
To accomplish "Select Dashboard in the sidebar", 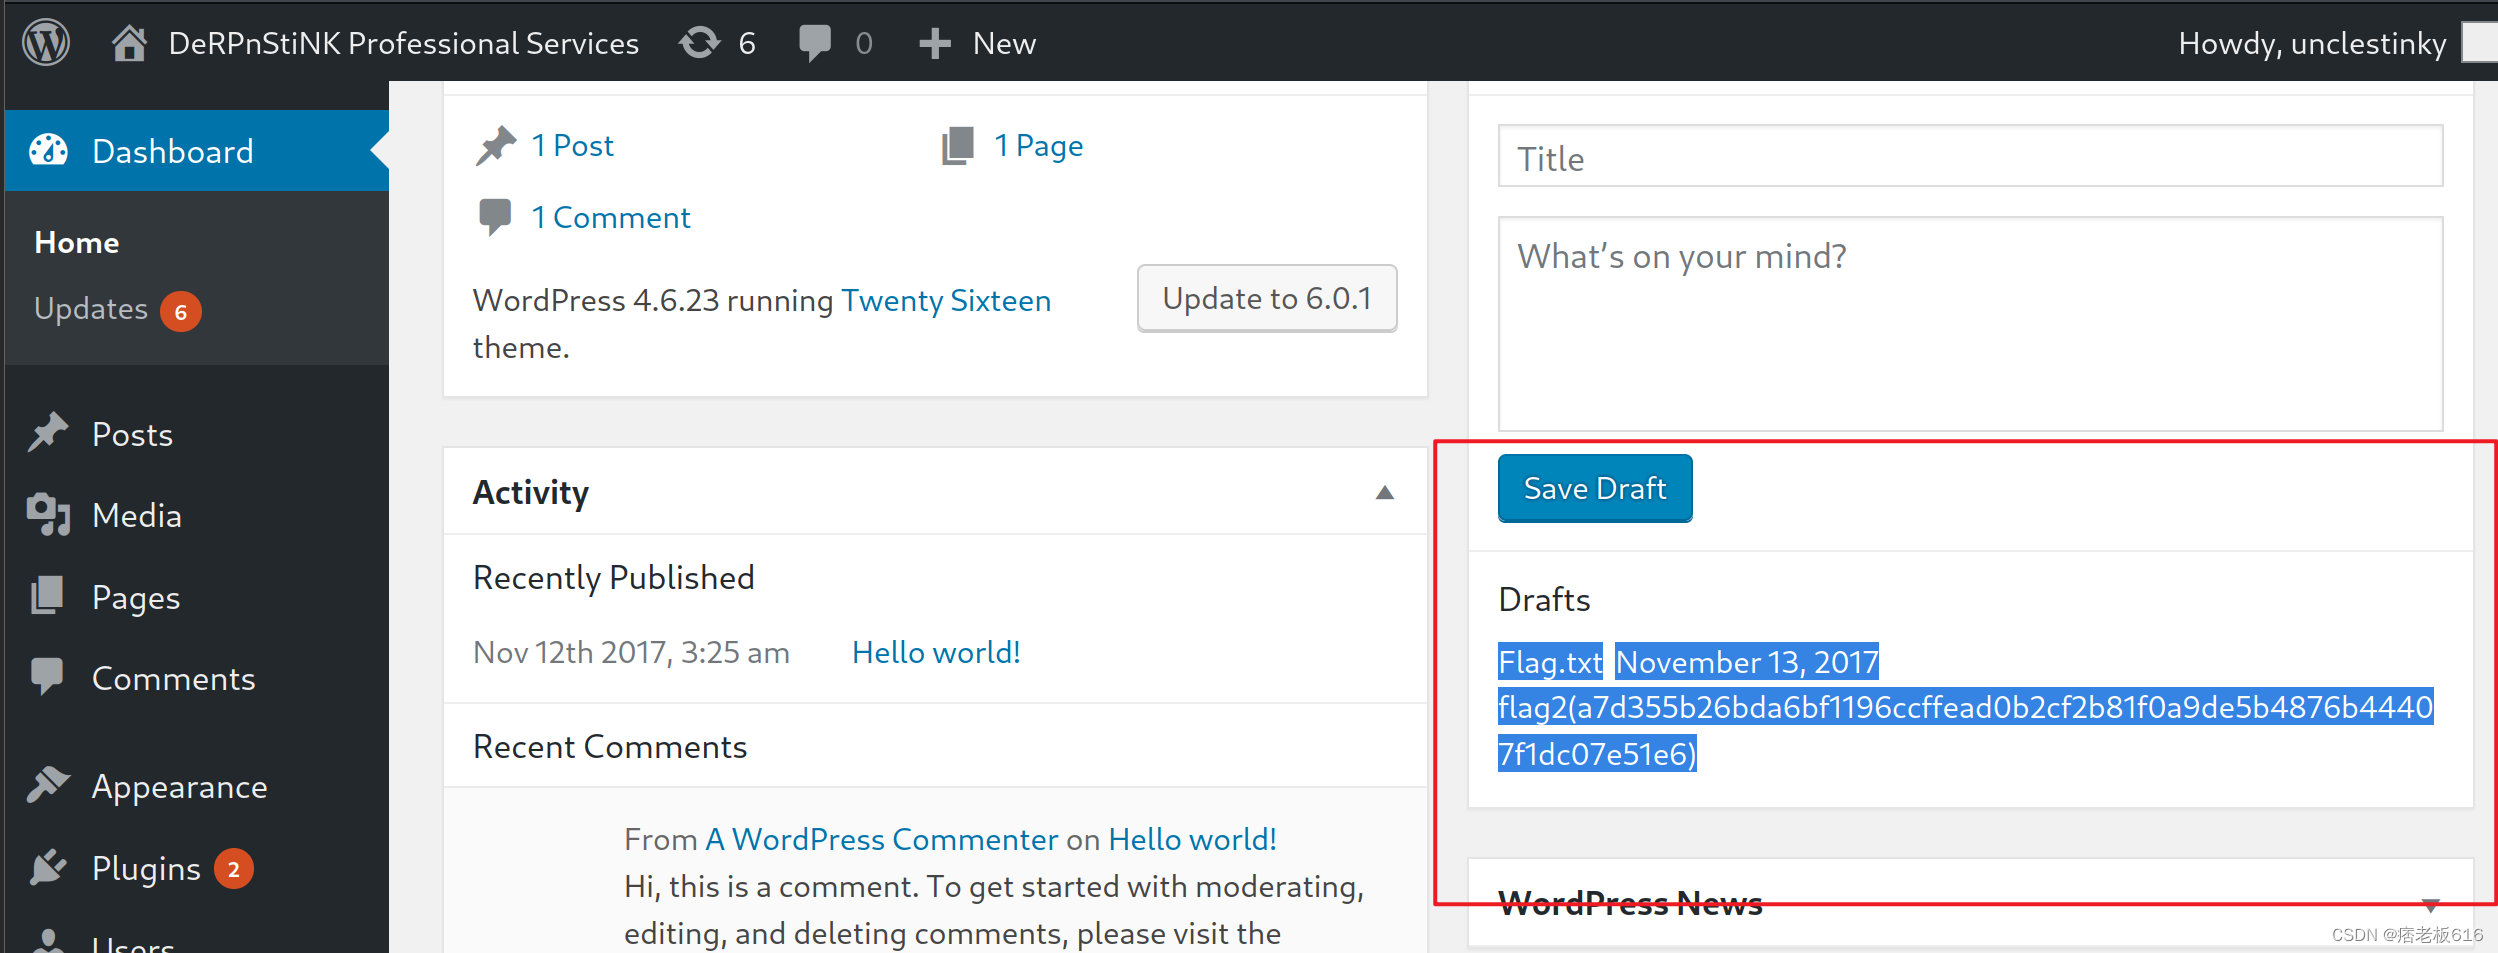I will click(x=173, y=151).
